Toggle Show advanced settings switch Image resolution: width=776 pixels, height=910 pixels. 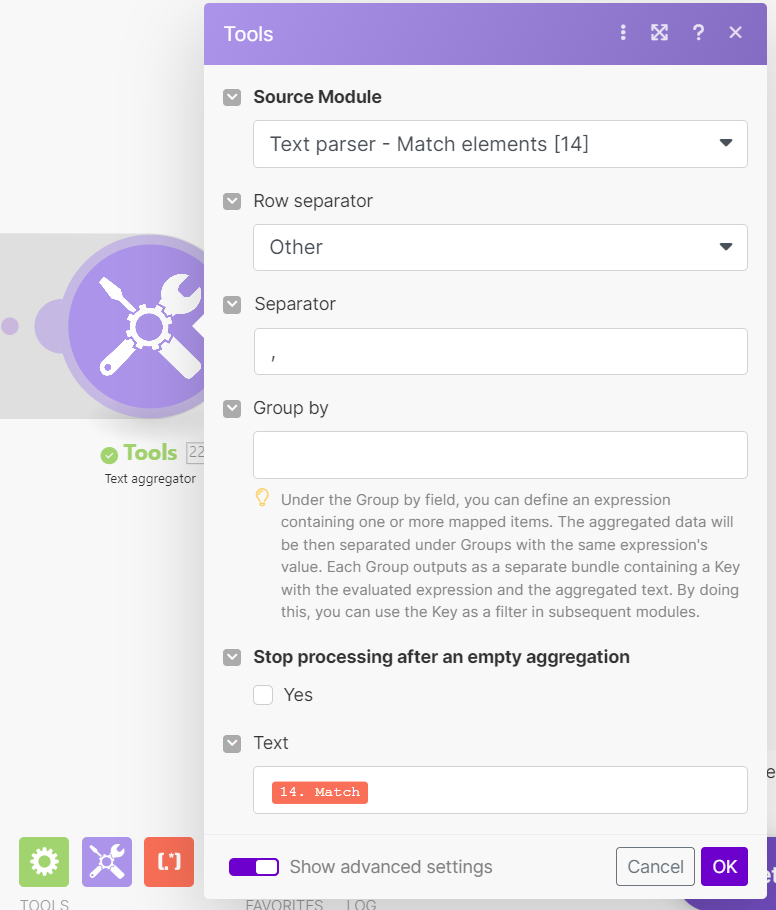click(x=254, y=867)
